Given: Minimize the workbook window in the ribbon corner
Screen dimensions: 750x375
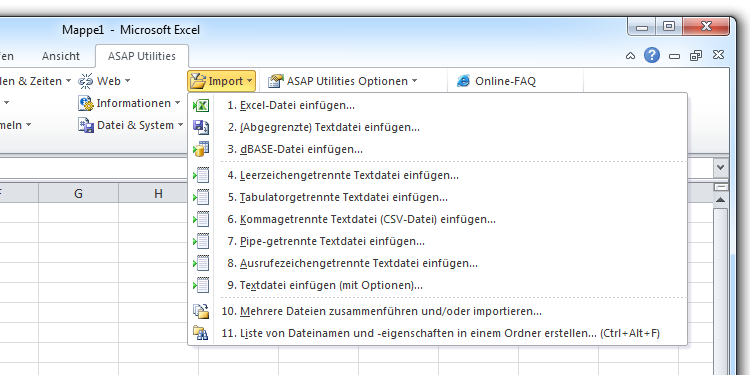Looking at the screenshot, I should pos(674,56).
